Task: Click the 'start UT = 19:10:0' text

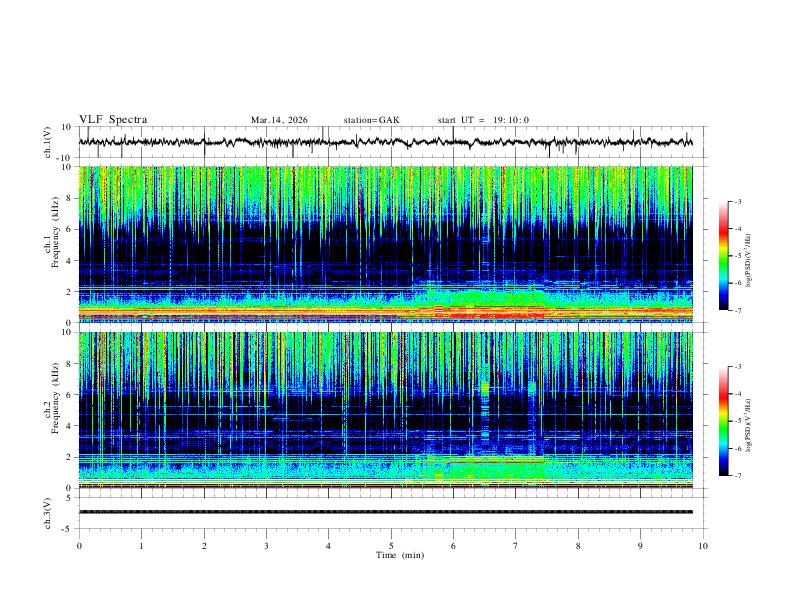Action: click(x=483, y=120)
